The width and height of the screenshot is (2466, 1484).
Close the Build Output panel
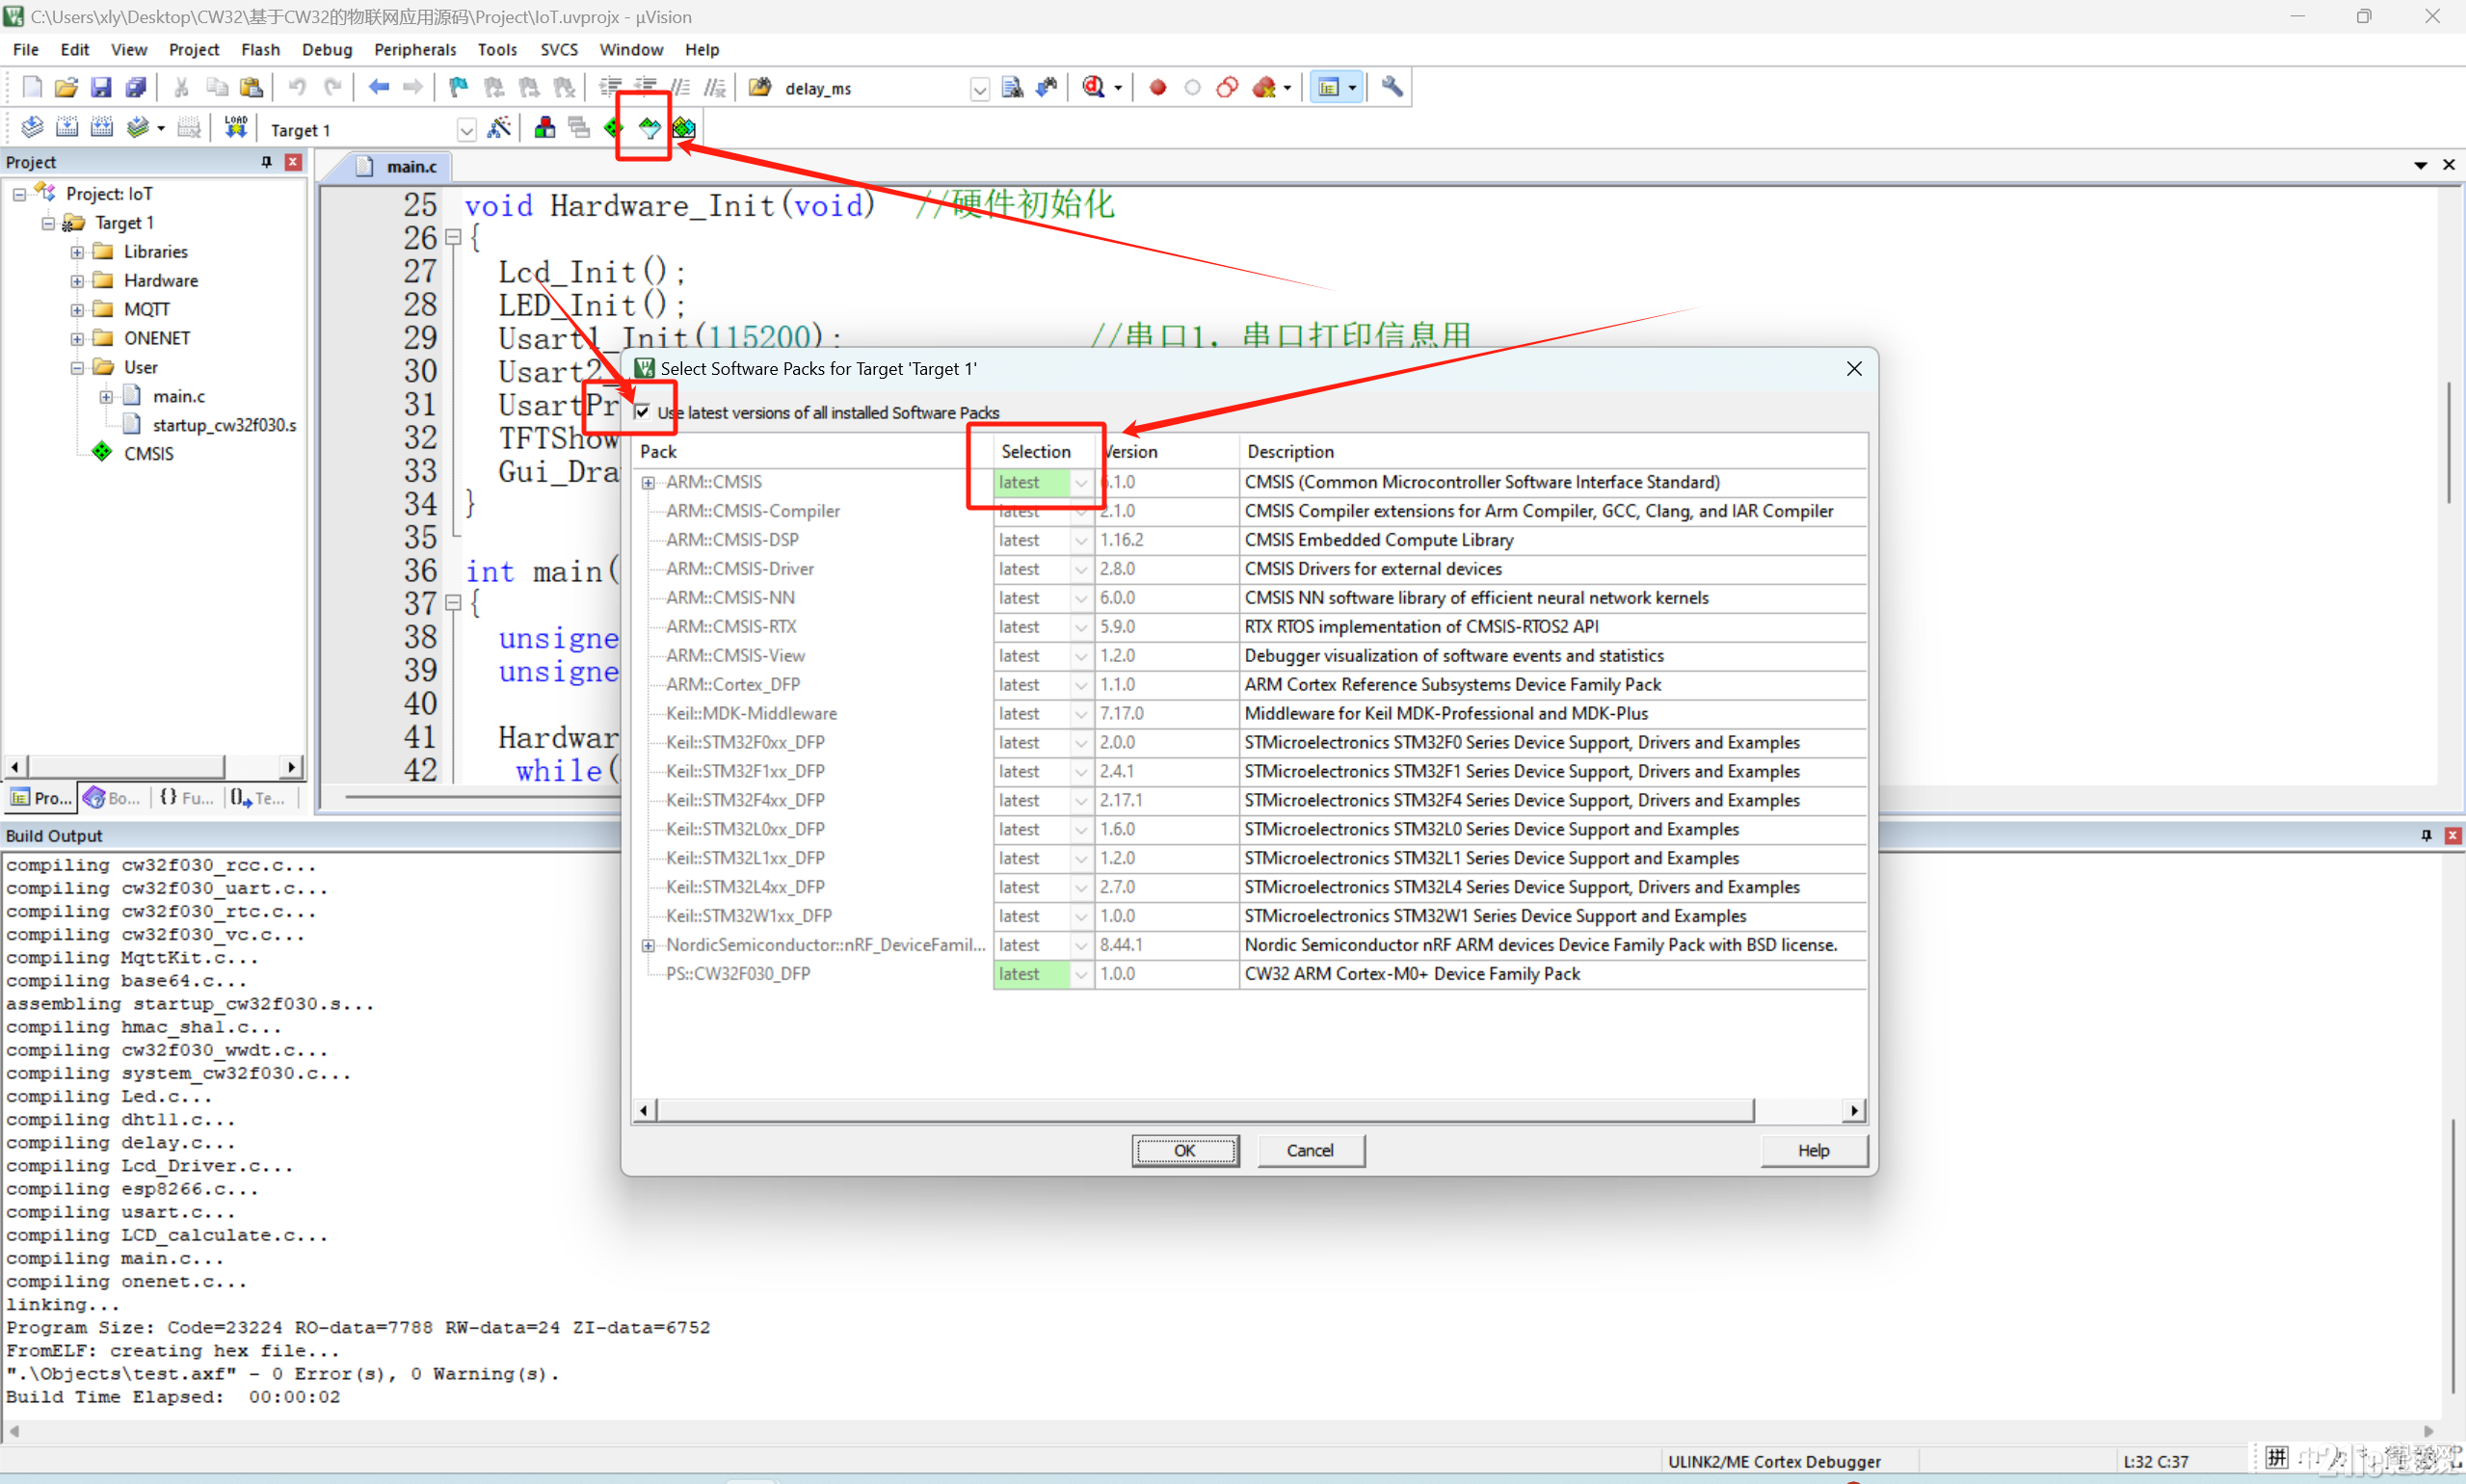[2452, 835]
